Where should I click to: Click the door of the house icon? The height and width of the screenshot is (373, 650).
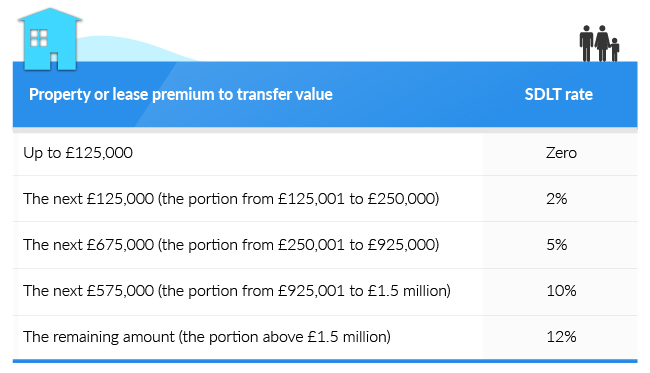click(x=54, y=61)
